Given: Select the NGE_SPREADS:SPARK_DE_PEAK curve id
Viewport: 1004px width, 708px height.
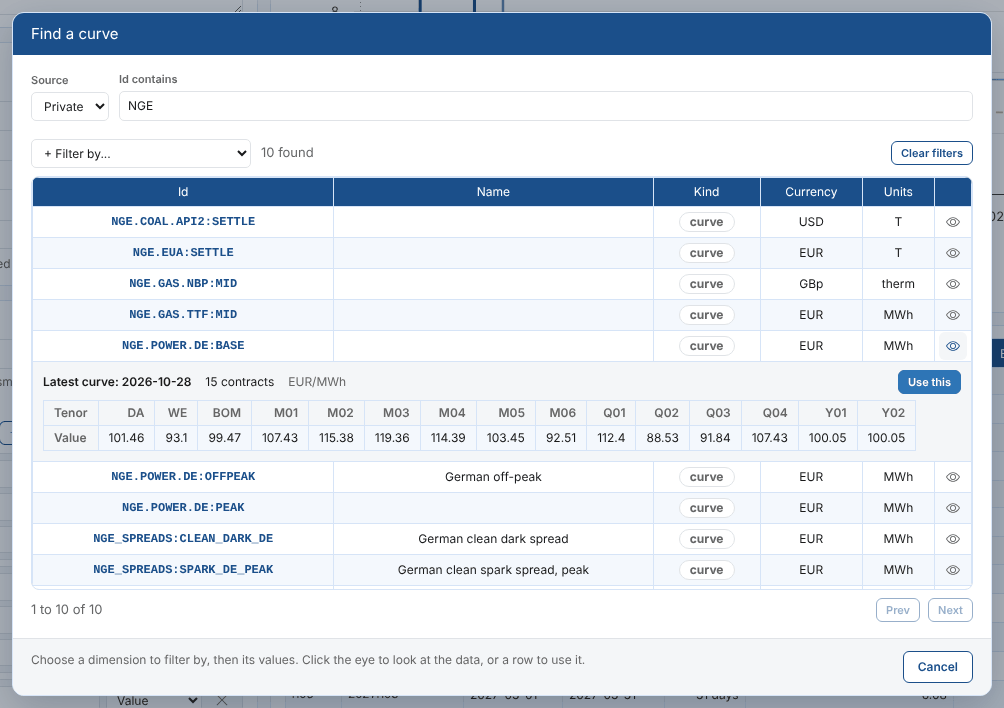Looking at the screenshot, I should click(183, 569).
